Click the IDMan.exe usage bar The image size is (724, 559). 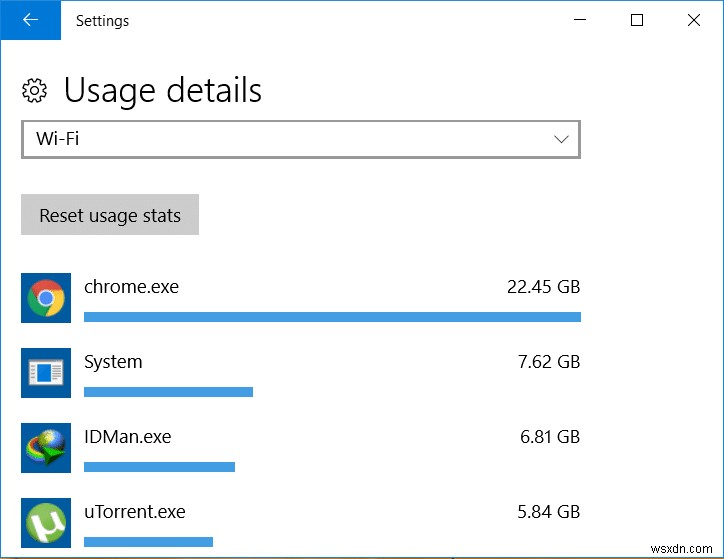[159, 467]
